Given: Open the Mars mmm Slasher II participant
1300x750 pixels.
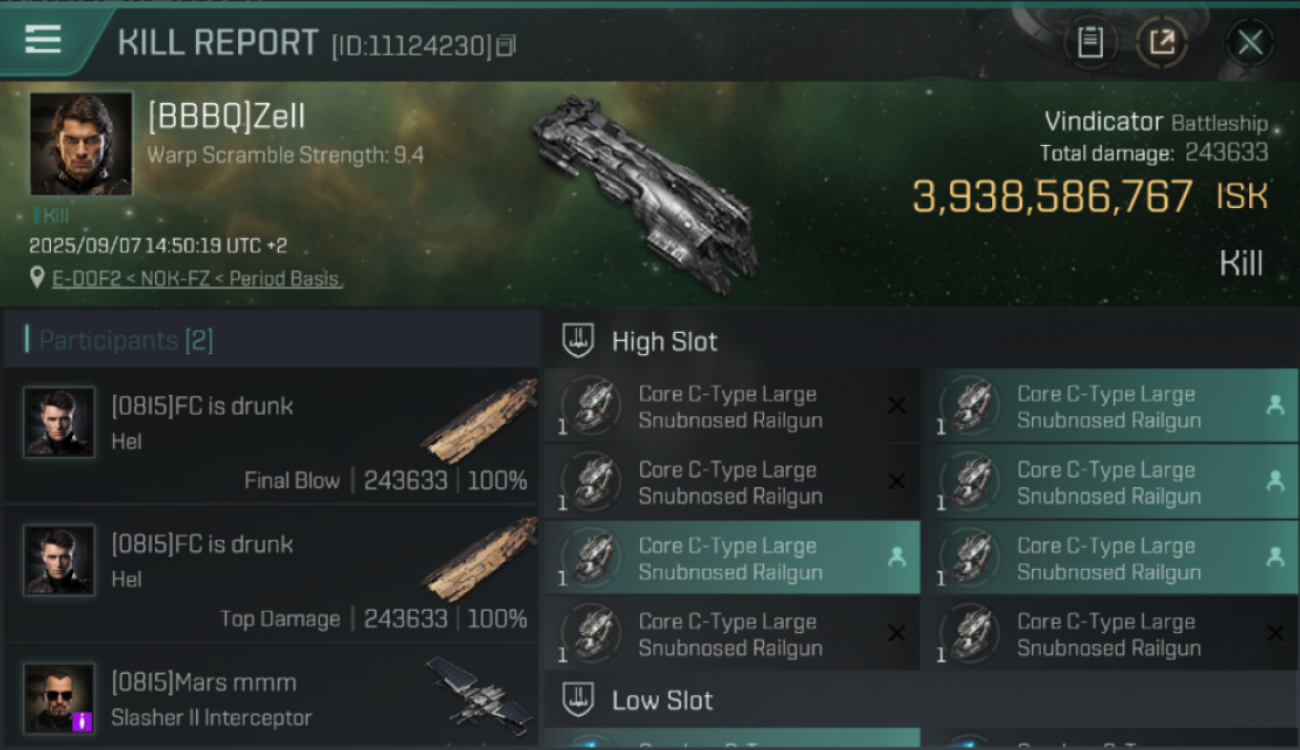Looking at the screenshot, I should pyautogui.click(x=270, y=698).
